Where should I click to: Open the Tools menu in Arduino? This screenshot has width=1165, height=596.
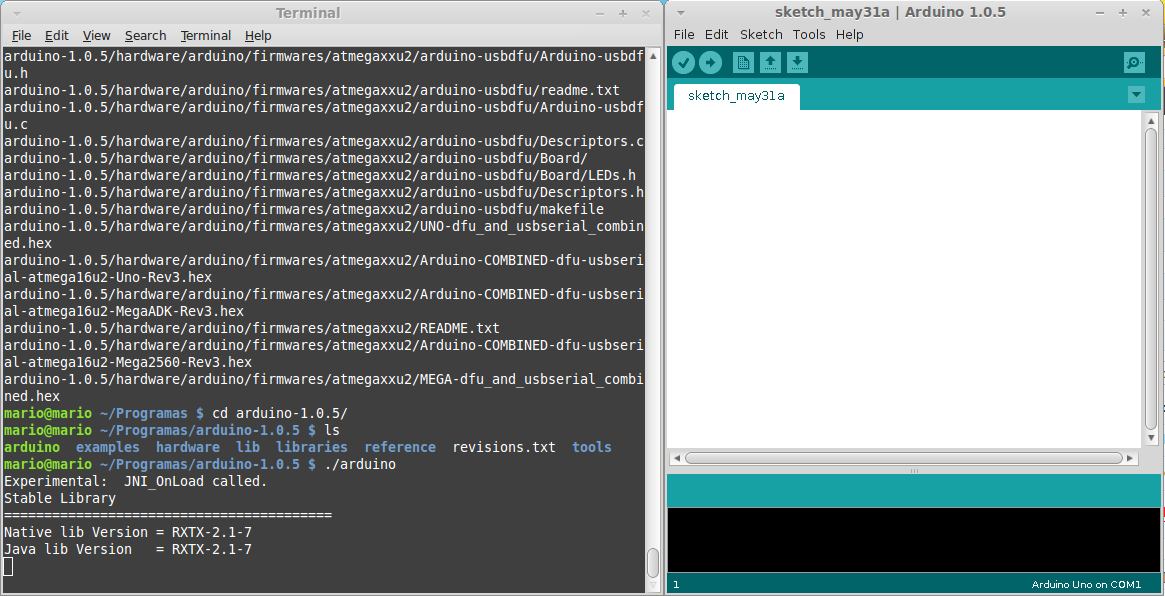tap(808, 34)
